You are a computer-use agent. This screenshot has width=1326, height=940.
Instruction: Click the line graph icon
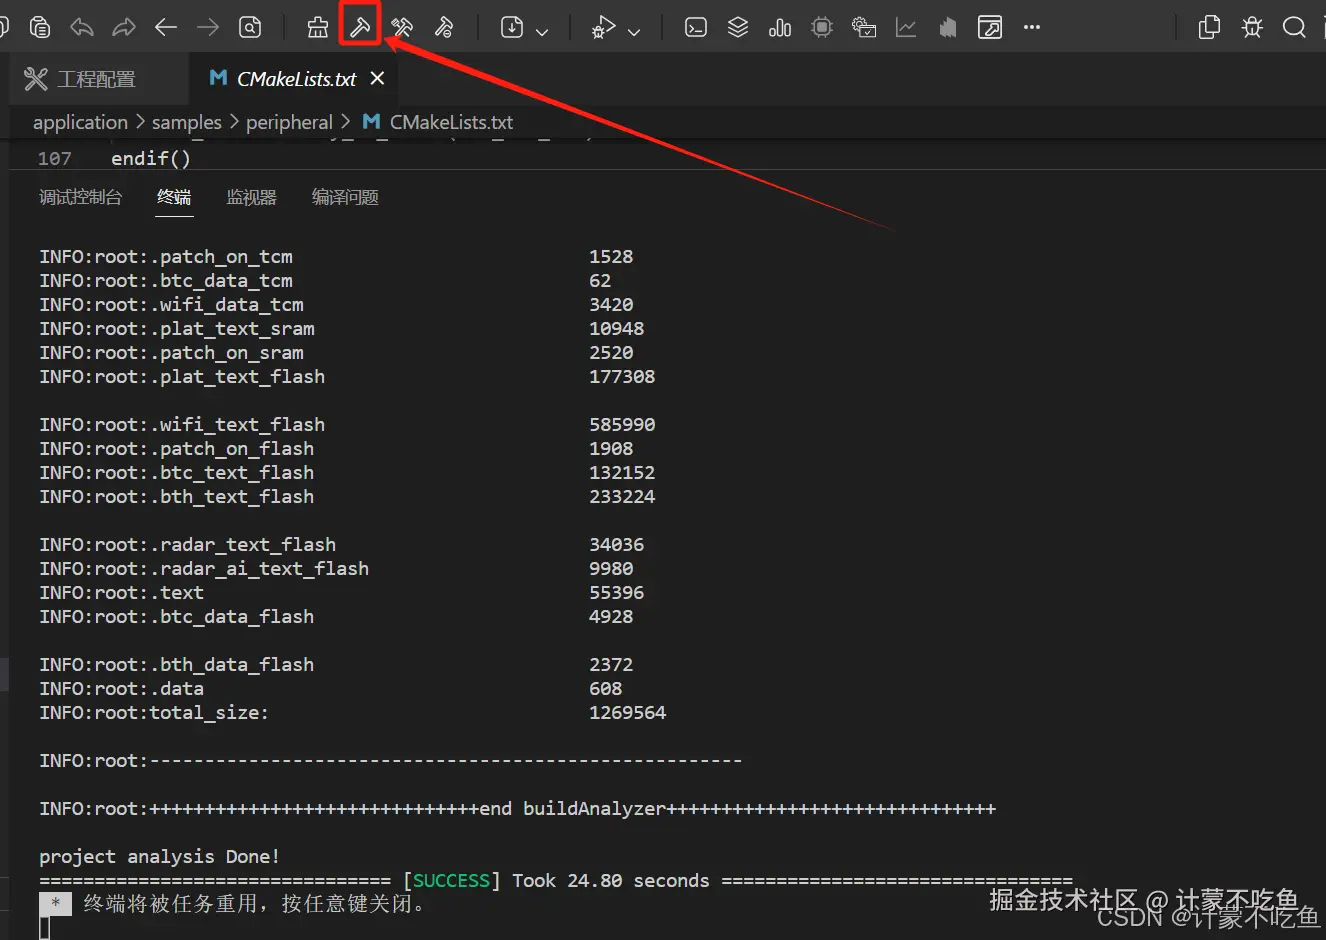click(x=906, y=27)
